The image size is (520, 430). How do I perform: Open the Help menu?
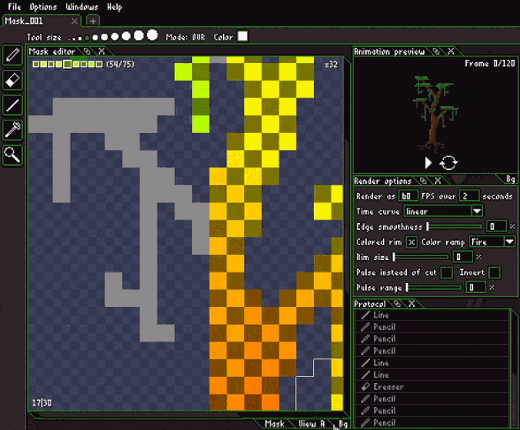point(114,7)
